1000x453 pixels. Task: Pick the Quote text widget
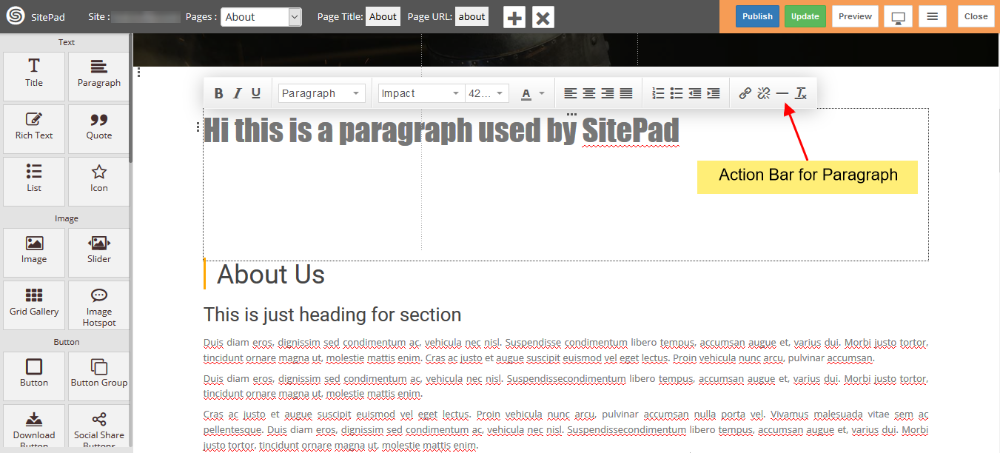click(99, 126)
